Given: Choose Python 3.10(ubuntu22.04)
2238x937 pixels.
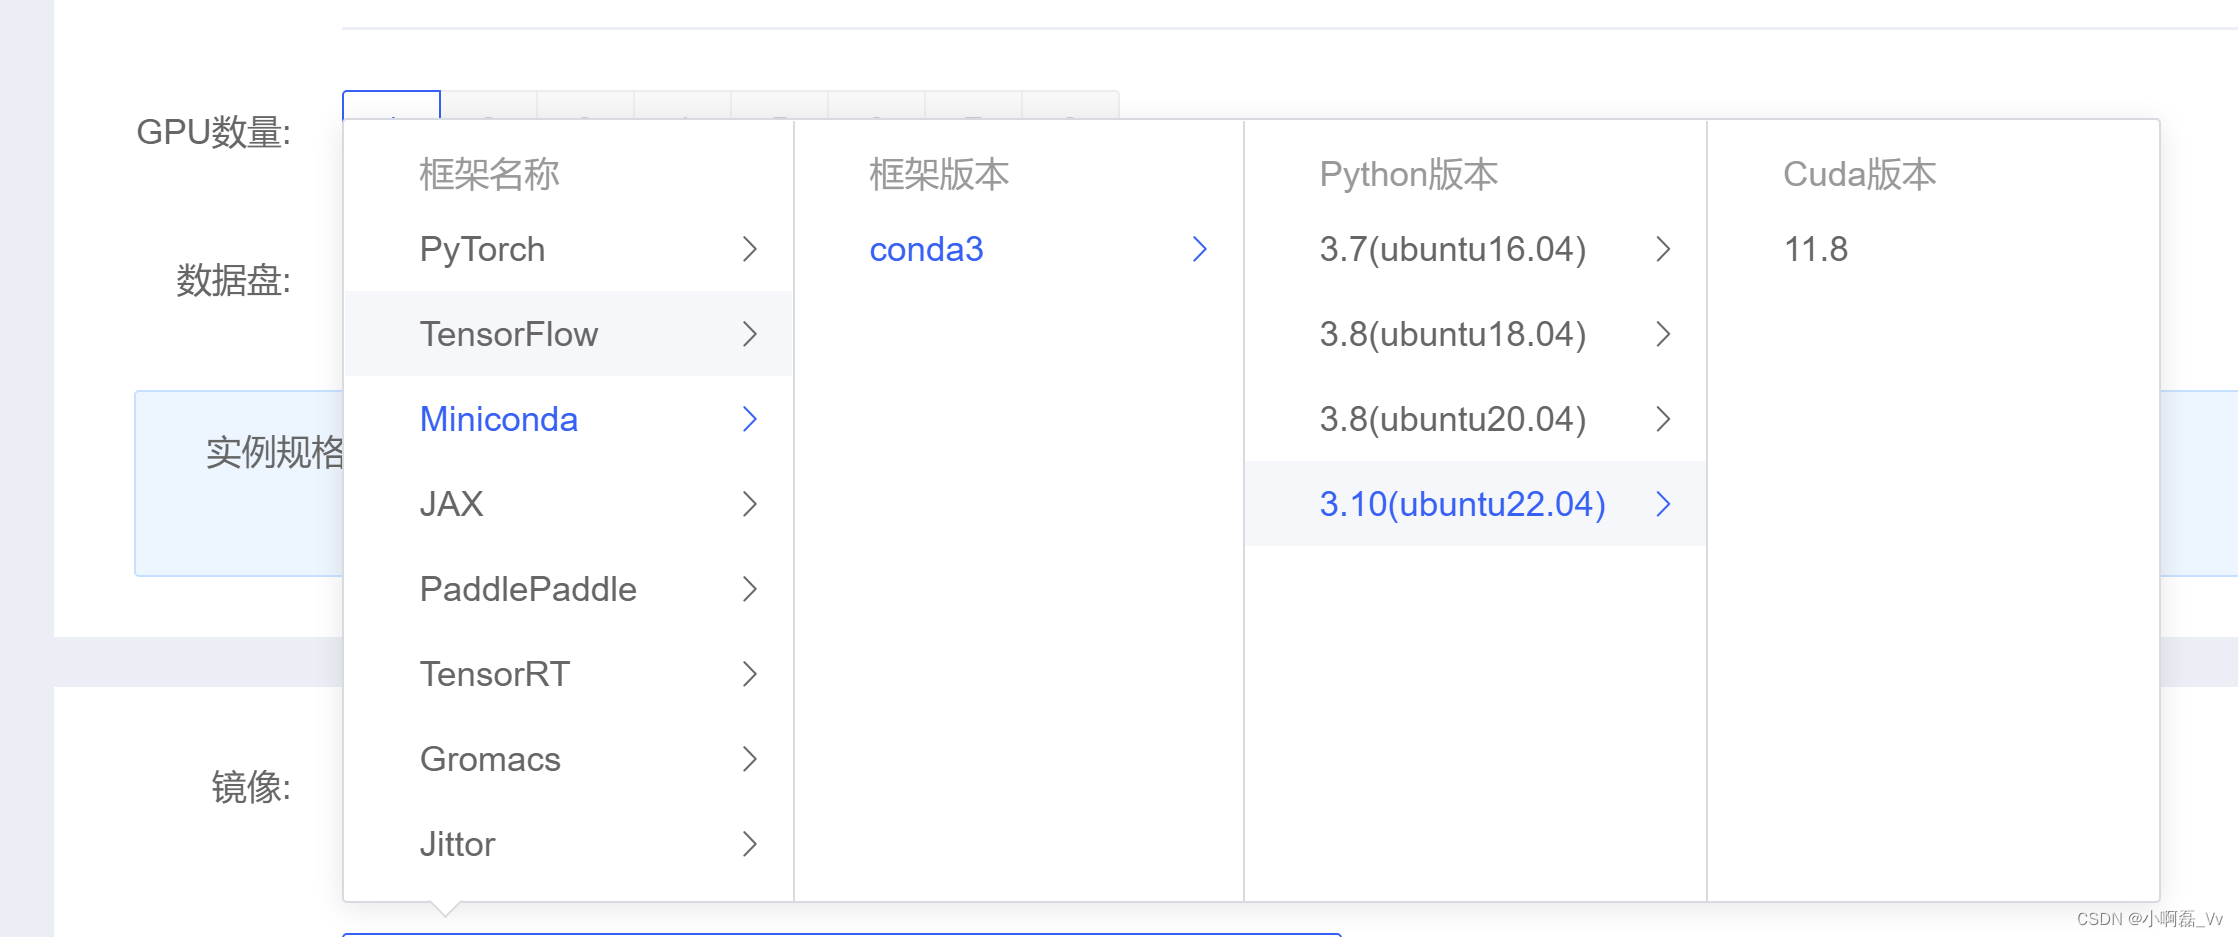Looking at the screenshot, I should tap(1476, 504).
